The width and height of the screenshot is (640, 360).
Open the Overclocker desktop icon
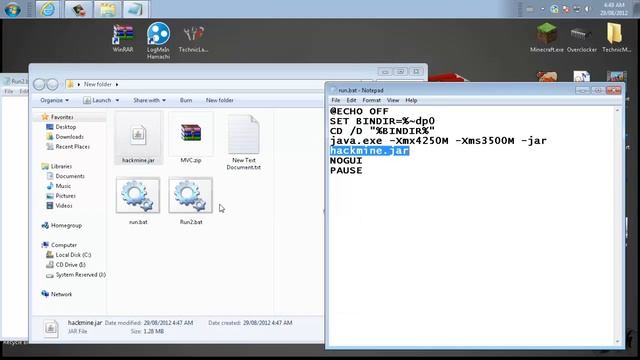(x=582, y=39)
